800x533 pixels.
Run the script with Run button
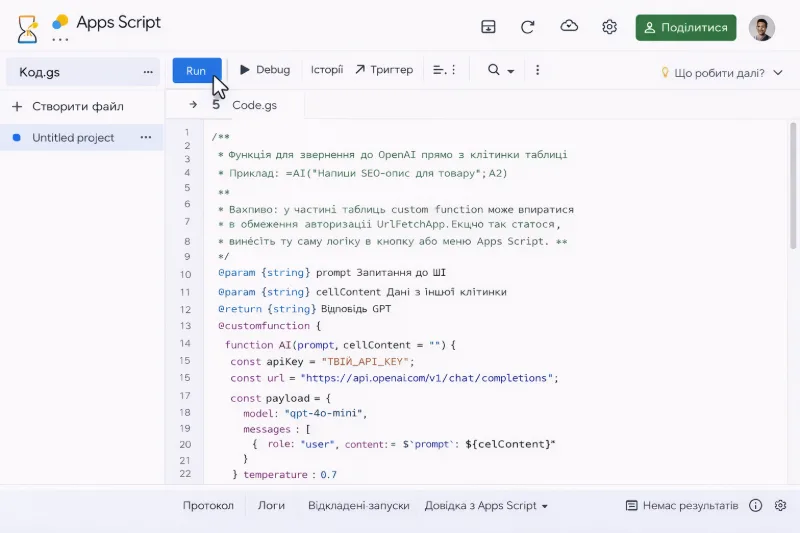tap(197, 70)
